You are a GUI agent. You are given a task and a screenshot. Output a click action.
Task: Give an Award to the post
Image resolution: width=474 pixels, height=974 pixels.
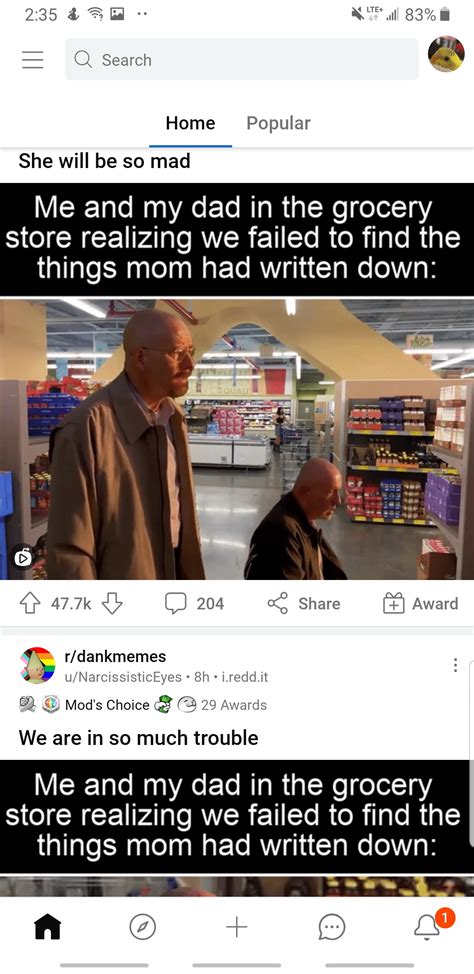tap(421, 603)
